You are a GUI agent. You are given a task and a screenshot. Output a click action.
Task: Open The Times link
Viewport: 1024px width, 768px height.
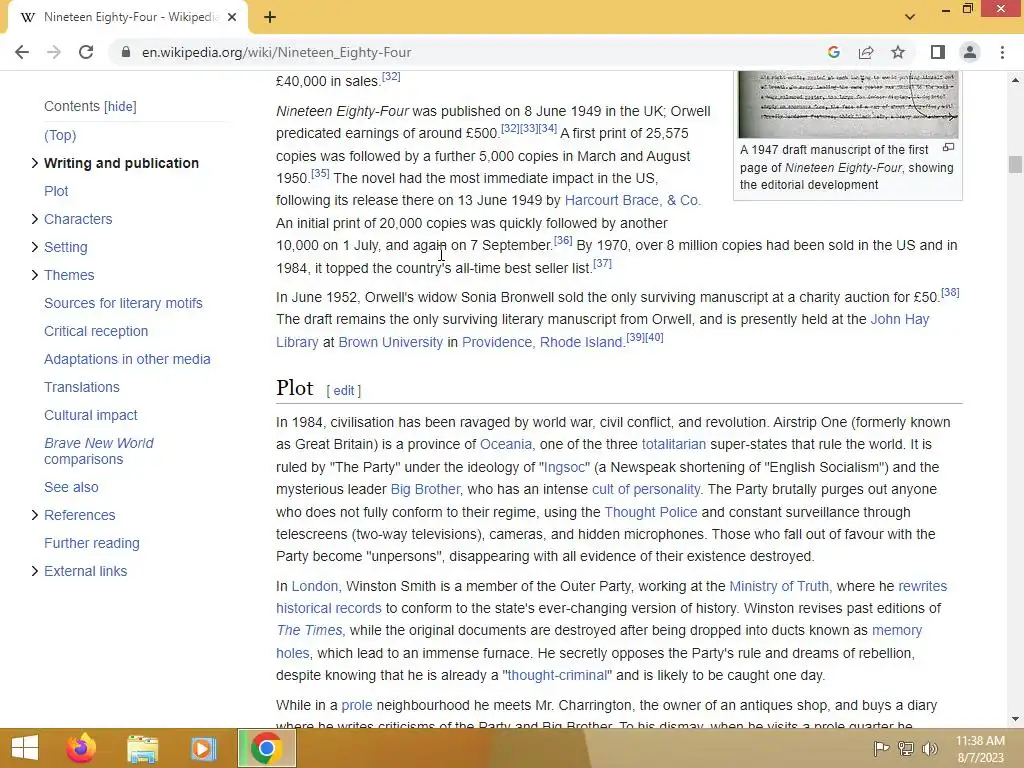[x=310, y=631]
